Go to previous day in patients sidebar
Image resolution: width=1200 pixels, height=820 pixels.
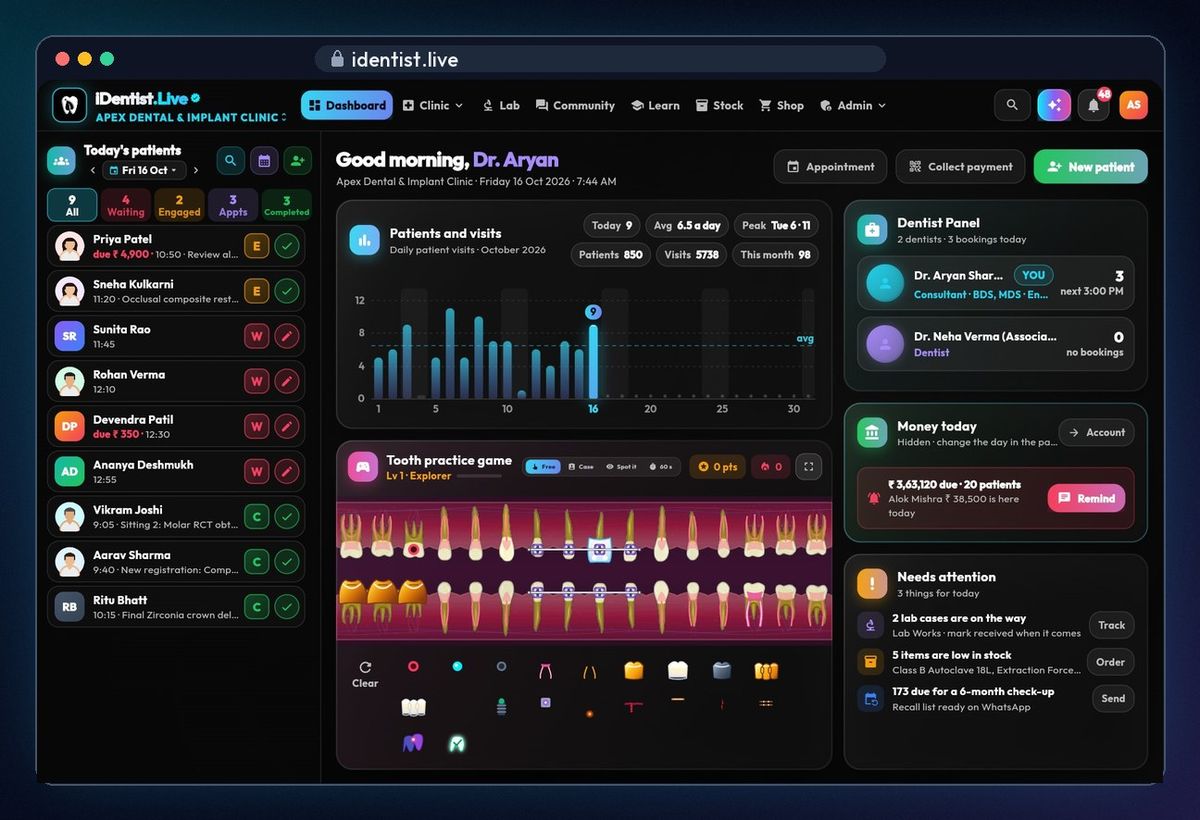pyautogui.click(x=92, y=171)
